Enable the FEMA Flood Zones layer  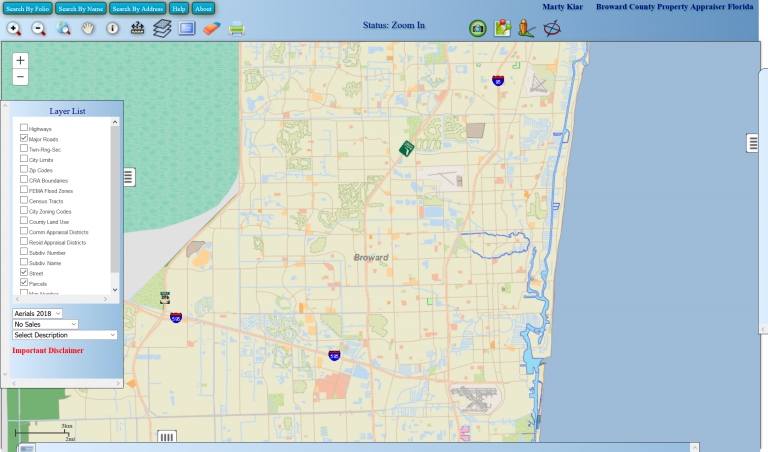(x=24, y=190)
